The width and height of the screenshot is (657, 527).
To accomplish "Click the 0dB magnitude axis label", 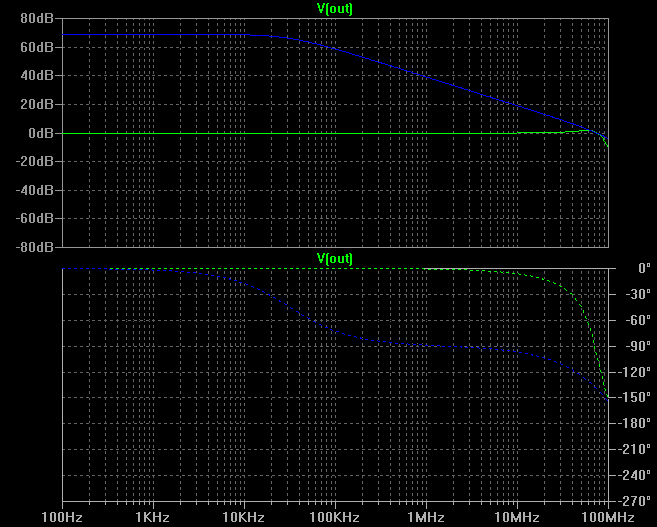I will pos(41,133).
